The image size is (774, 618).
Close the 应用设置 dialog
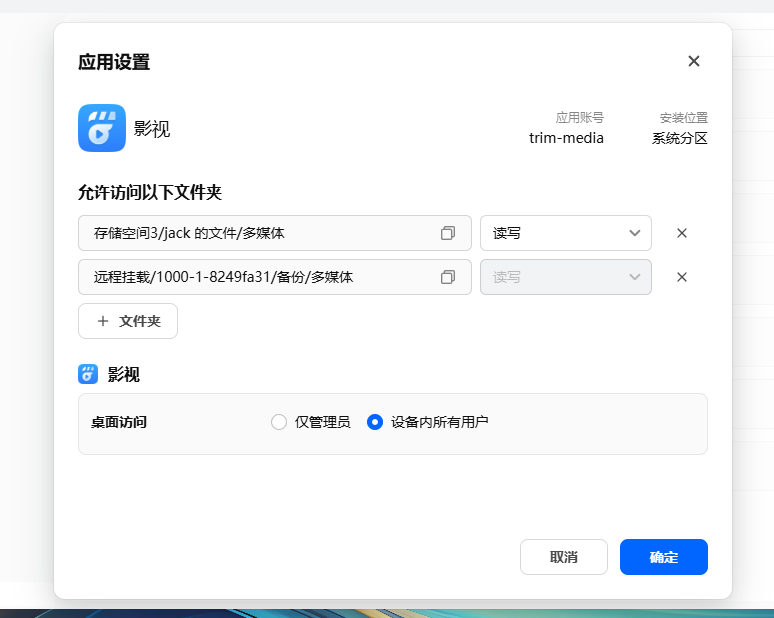click(694, 61)
